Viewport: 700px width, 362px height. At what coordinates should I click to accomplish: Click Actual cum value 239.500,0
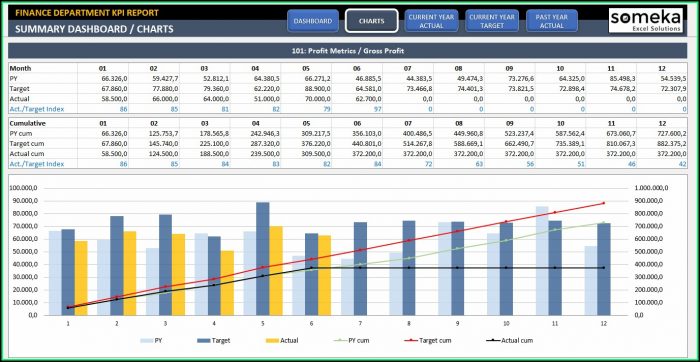[x=265, y=154]
